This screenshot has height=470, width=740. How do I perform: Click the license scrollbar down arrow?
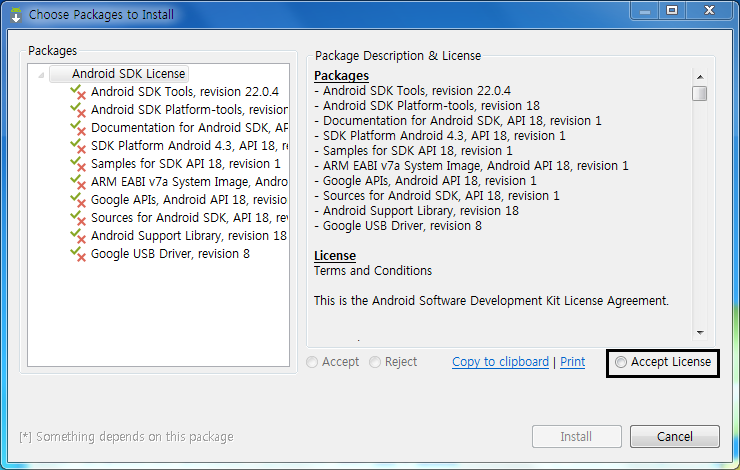(x=700, y=333)
